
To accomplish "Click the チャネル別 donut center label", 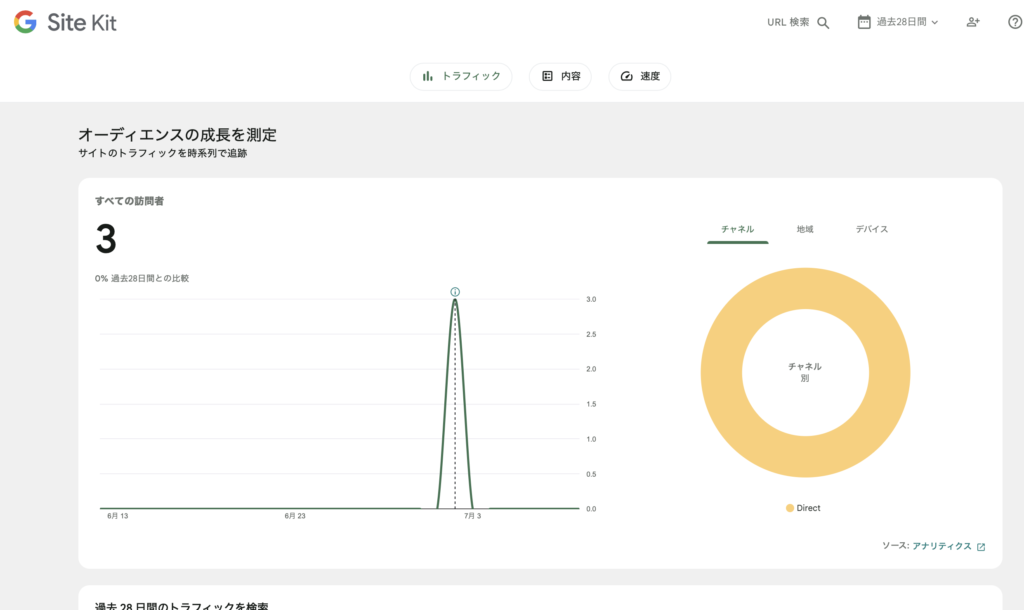I will point(805,372).
